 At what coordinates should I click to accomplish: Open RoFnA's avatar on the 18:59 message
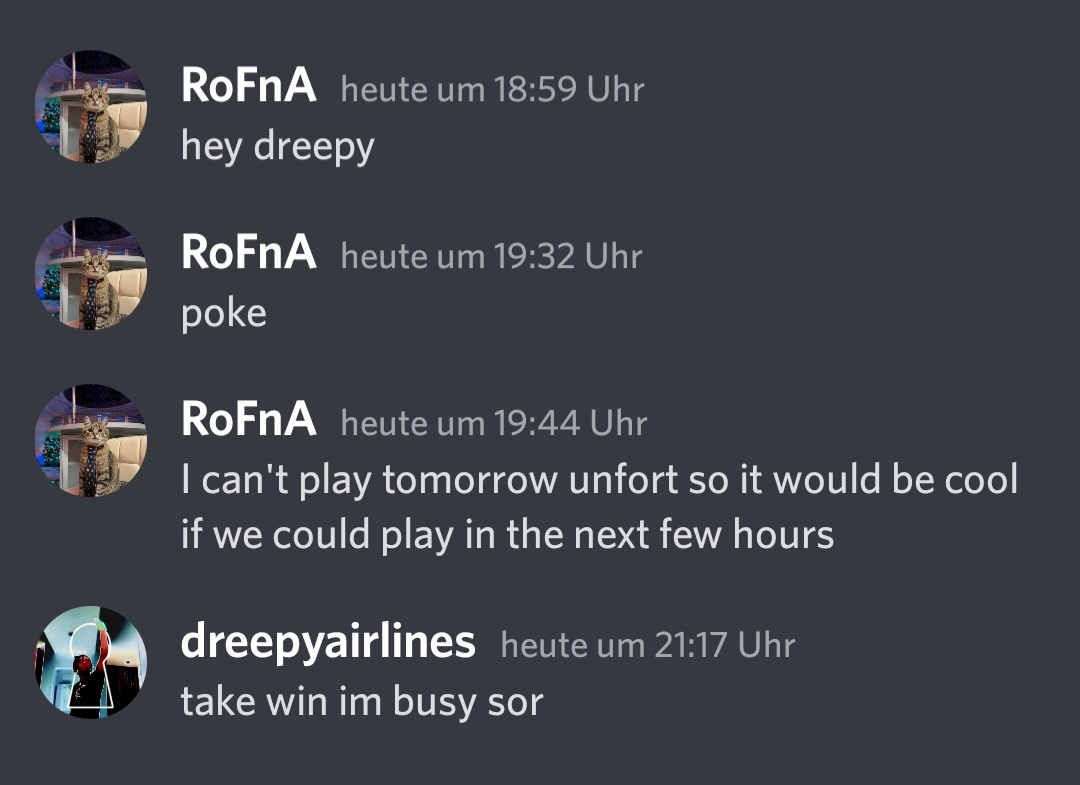pos(91,107)
